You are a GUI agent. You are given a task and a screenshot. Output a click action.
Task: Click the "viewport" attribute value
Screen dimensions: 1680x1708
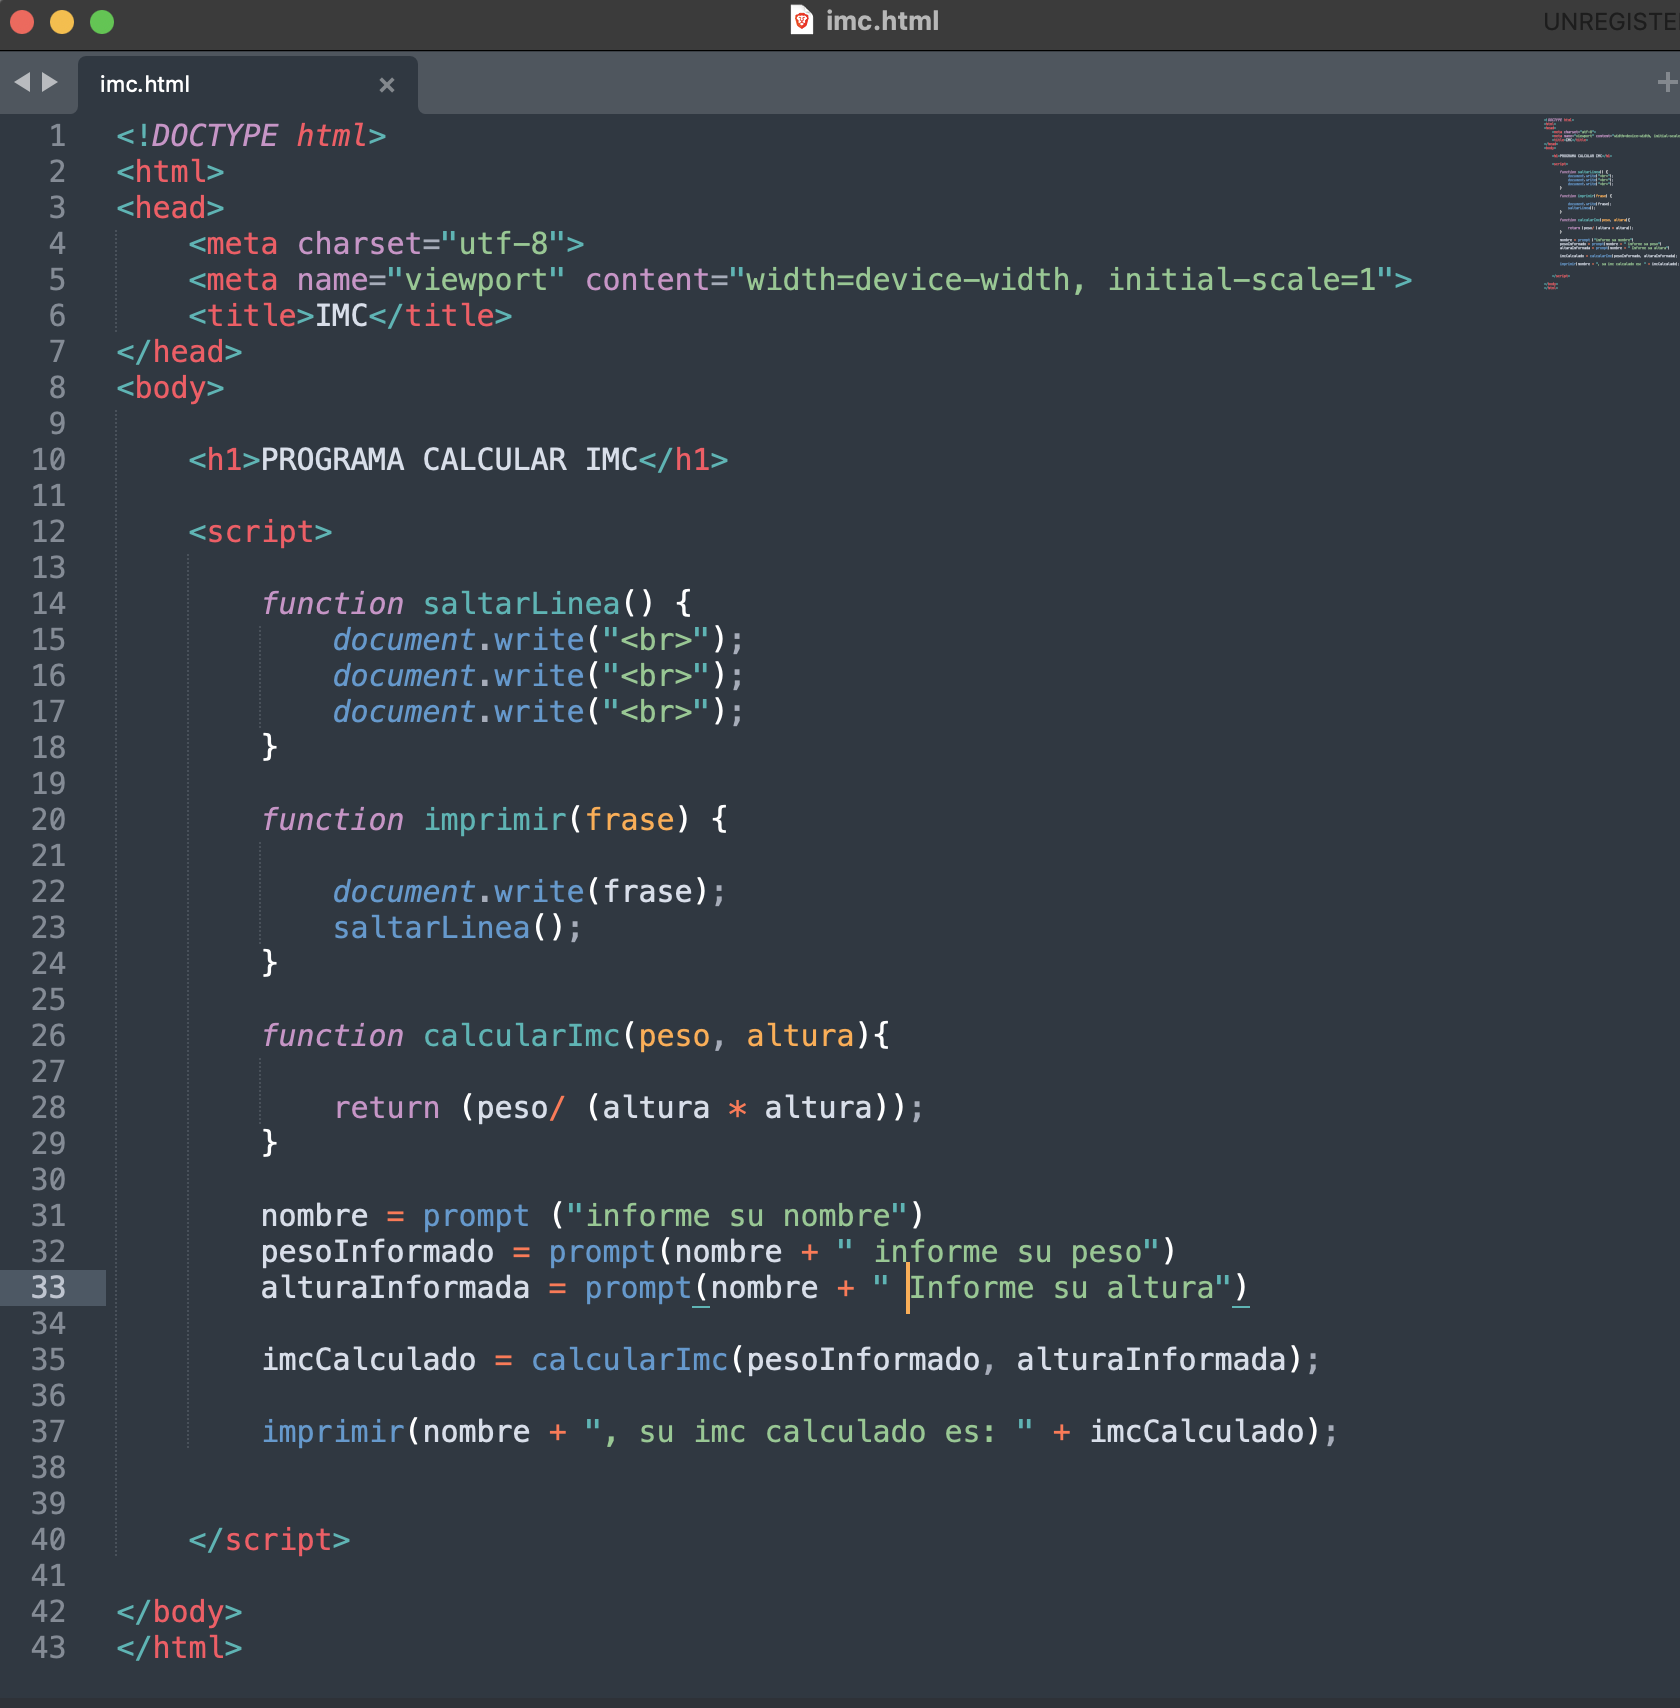(476, 280)
